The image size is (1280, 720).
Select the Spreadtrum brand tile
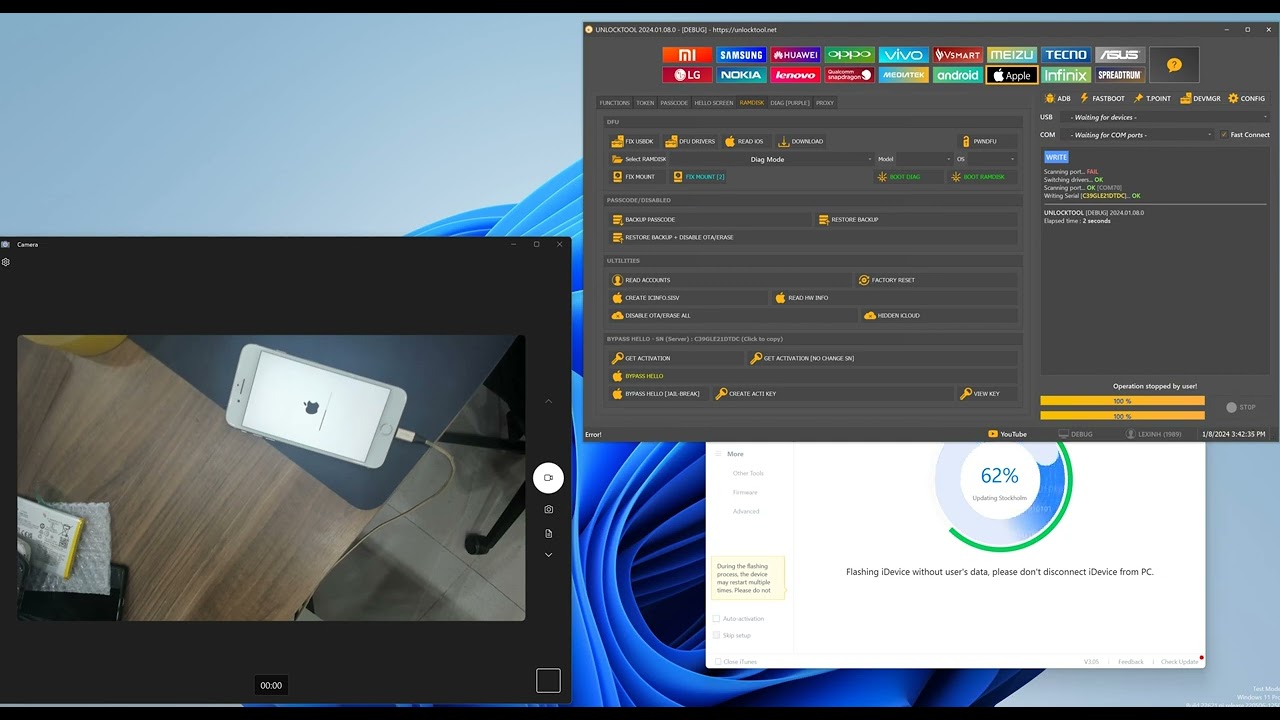point(1119,75)
